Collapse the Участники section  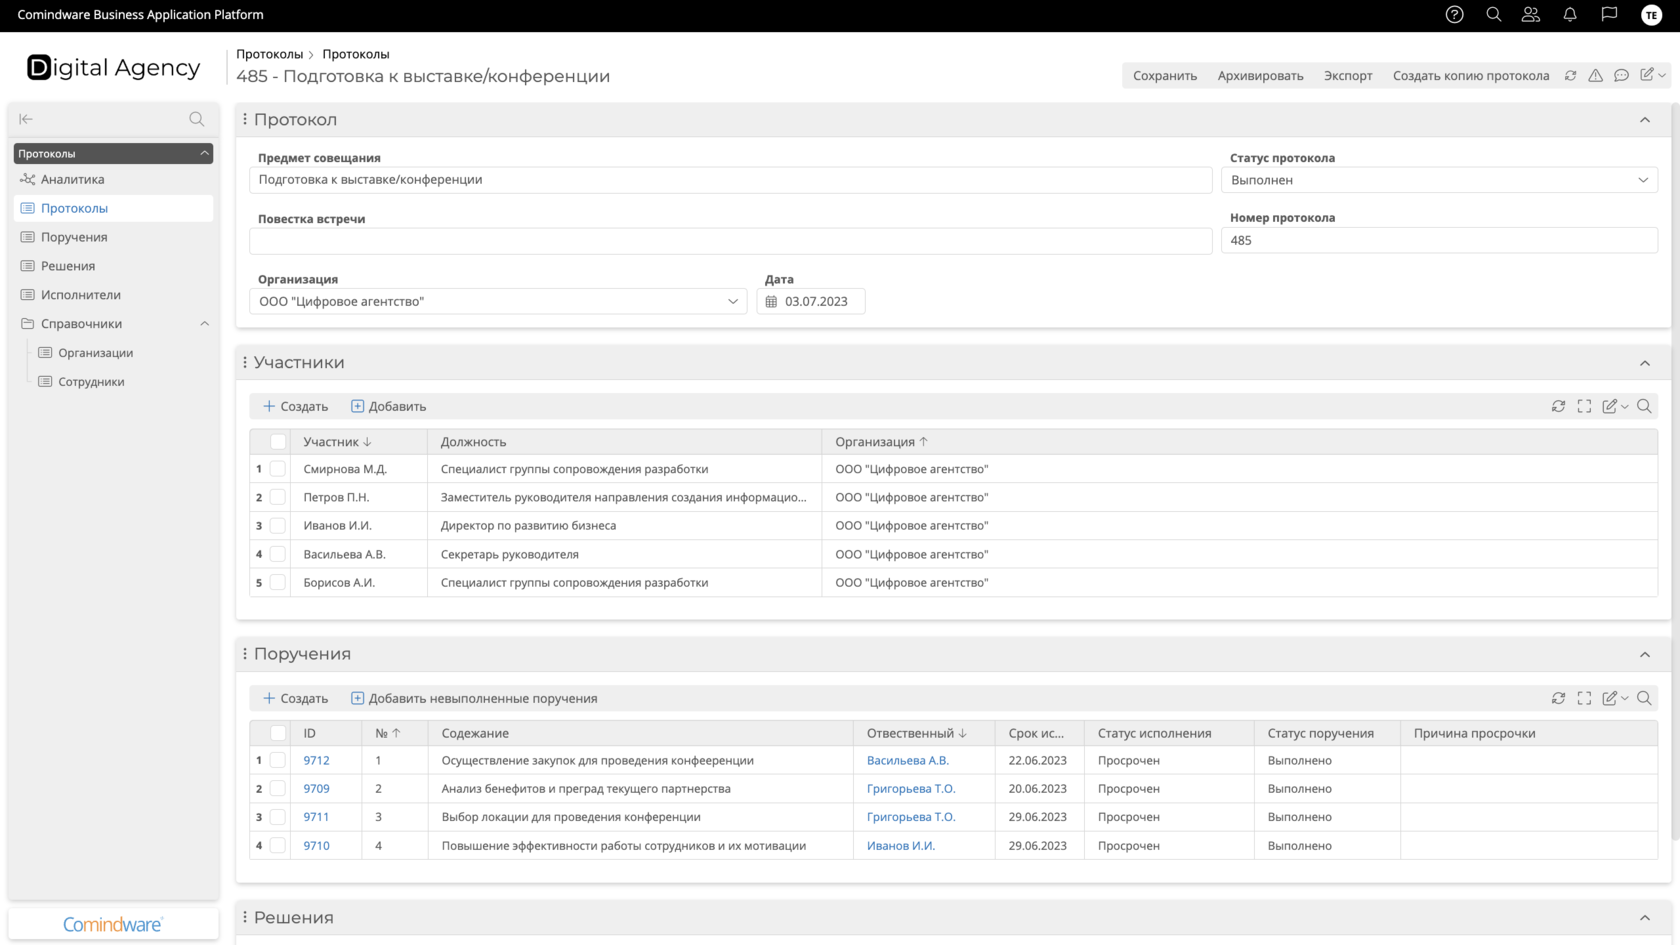click(x=1645, y=363)
